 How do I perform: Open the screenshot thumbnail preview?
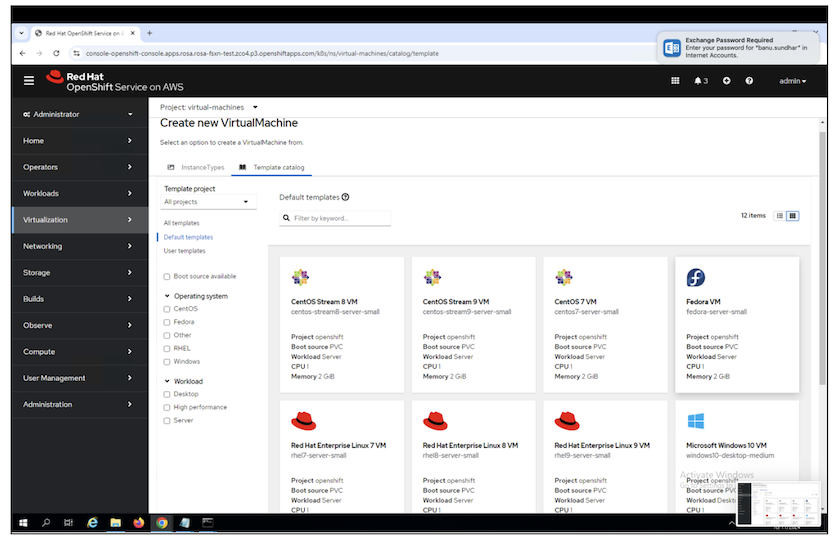click(x=778, y=504)
